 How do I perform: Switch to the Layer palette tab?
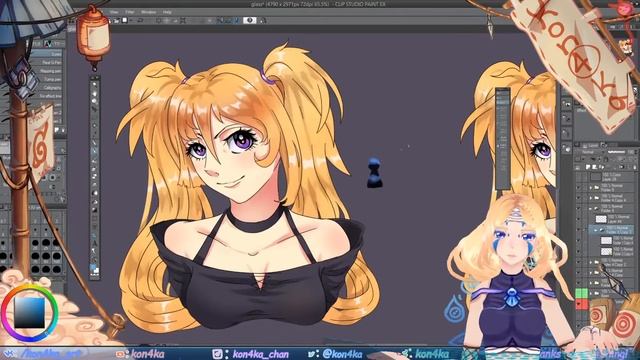591,146
